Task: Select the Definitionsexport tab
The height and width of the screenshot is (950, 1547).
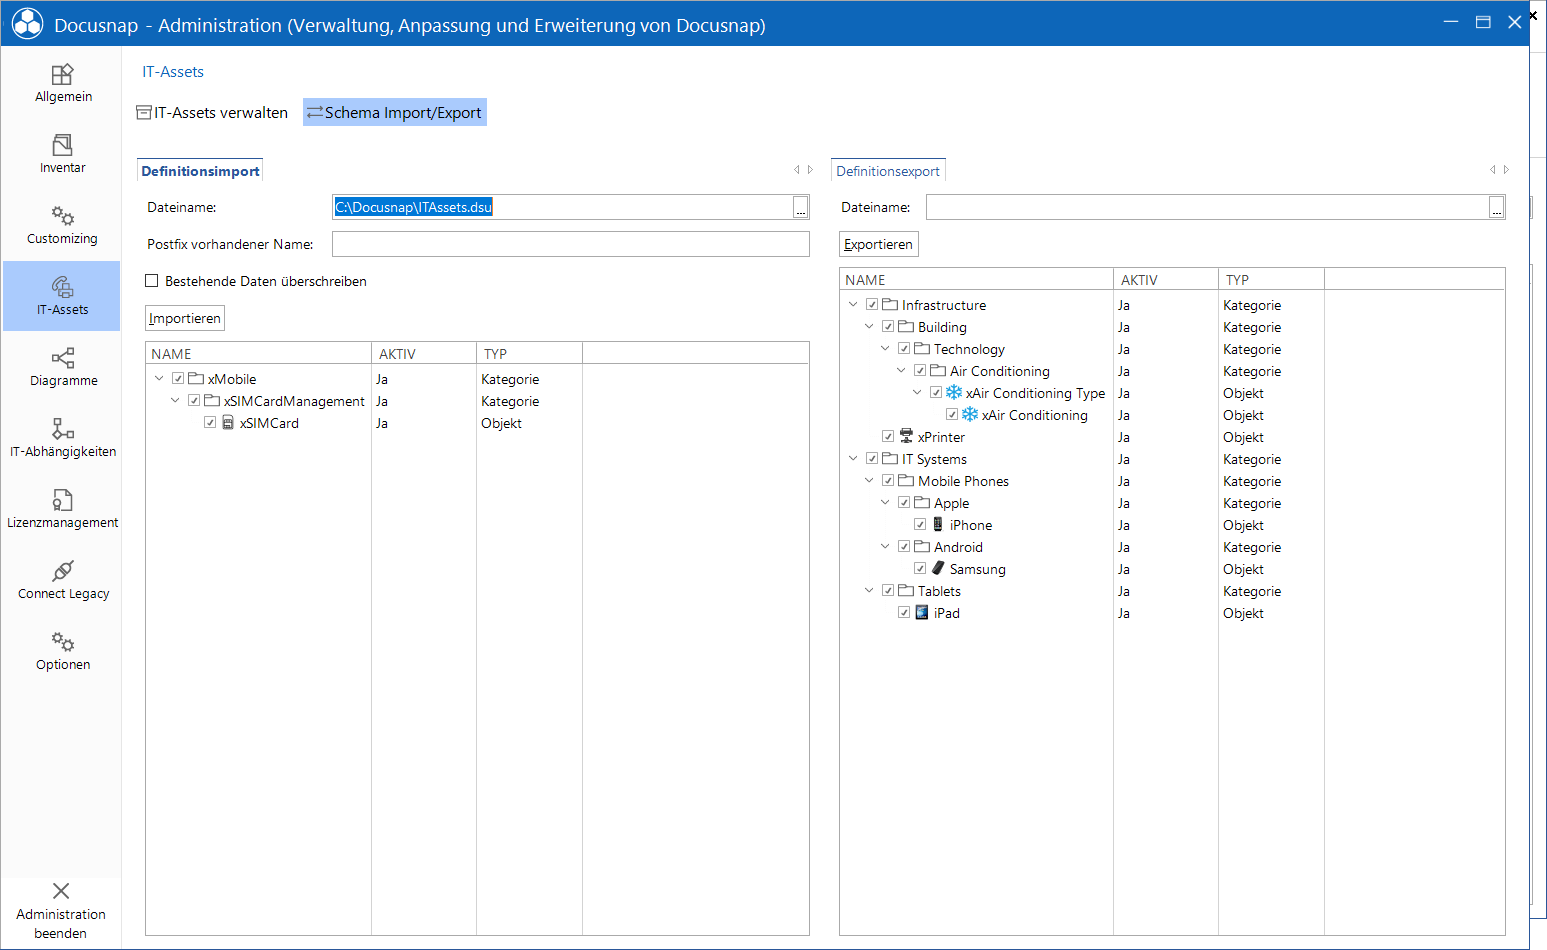Action: (x=888, y=171)
